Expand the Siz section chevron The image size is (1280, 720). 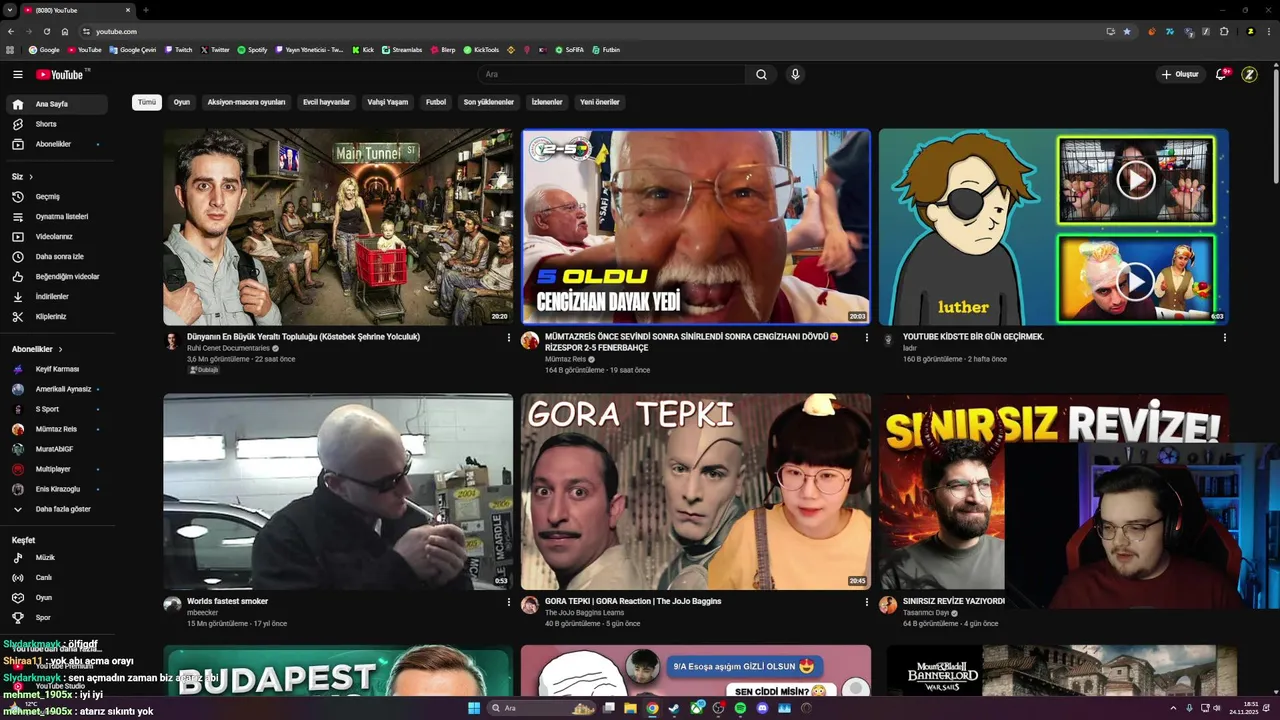point(31,177)
